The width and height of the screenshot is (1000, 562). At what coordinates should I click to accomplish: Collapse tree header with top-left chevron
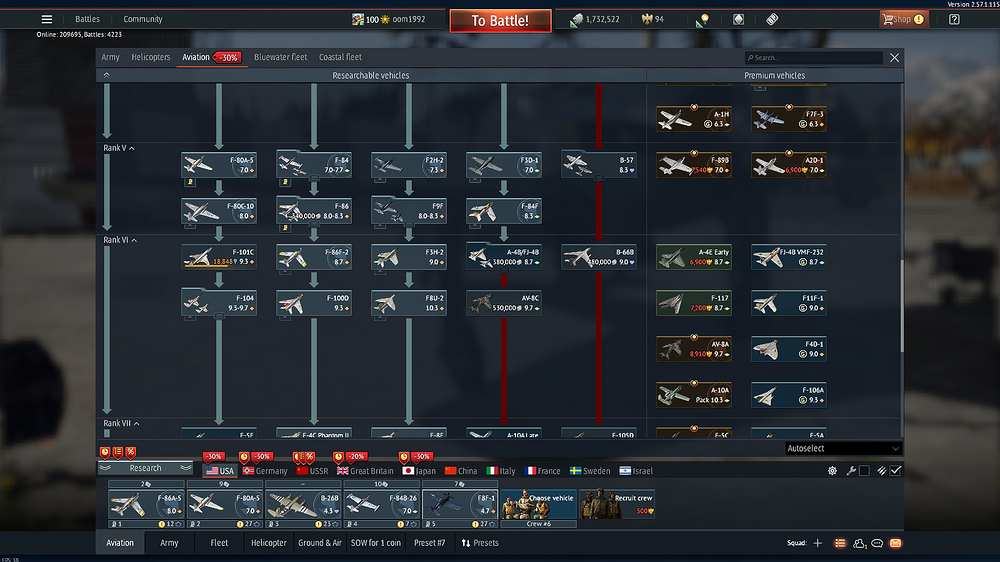107,75
